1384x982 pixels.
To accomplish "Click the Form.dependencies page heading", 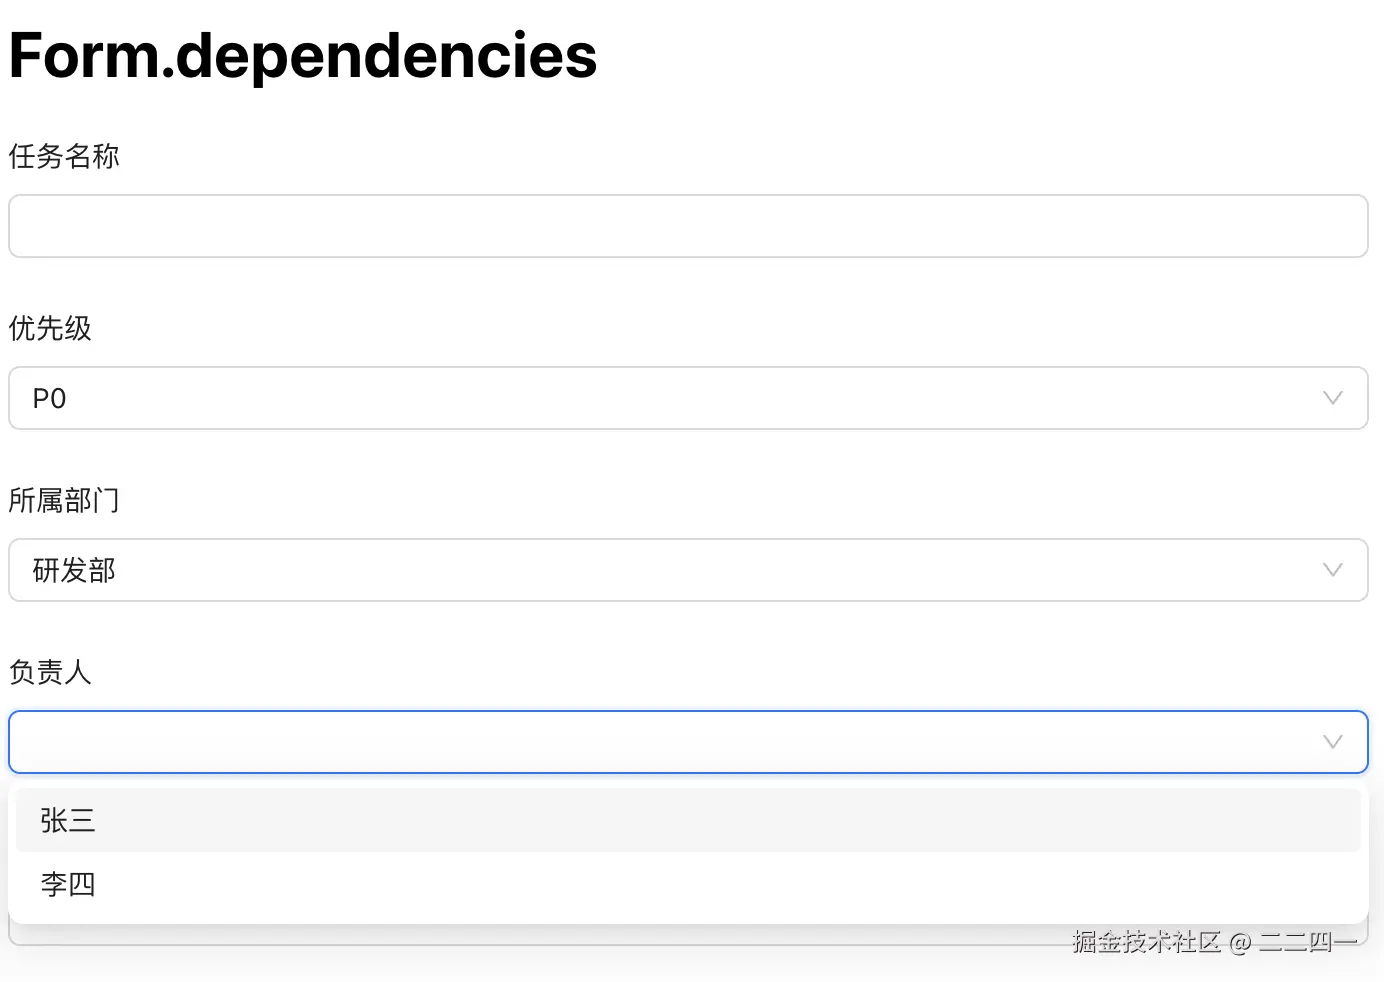I will click(303, 56).
